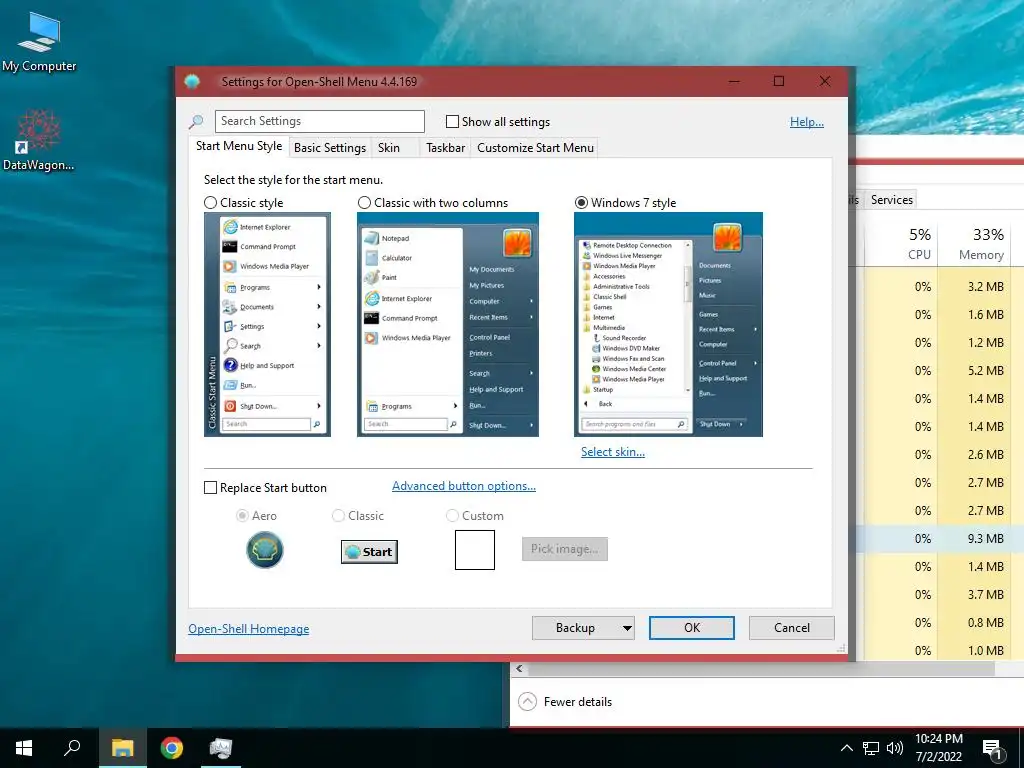Open the Taskbar tab
This screenshot has width=1024, height=768.
coord(445,148)
